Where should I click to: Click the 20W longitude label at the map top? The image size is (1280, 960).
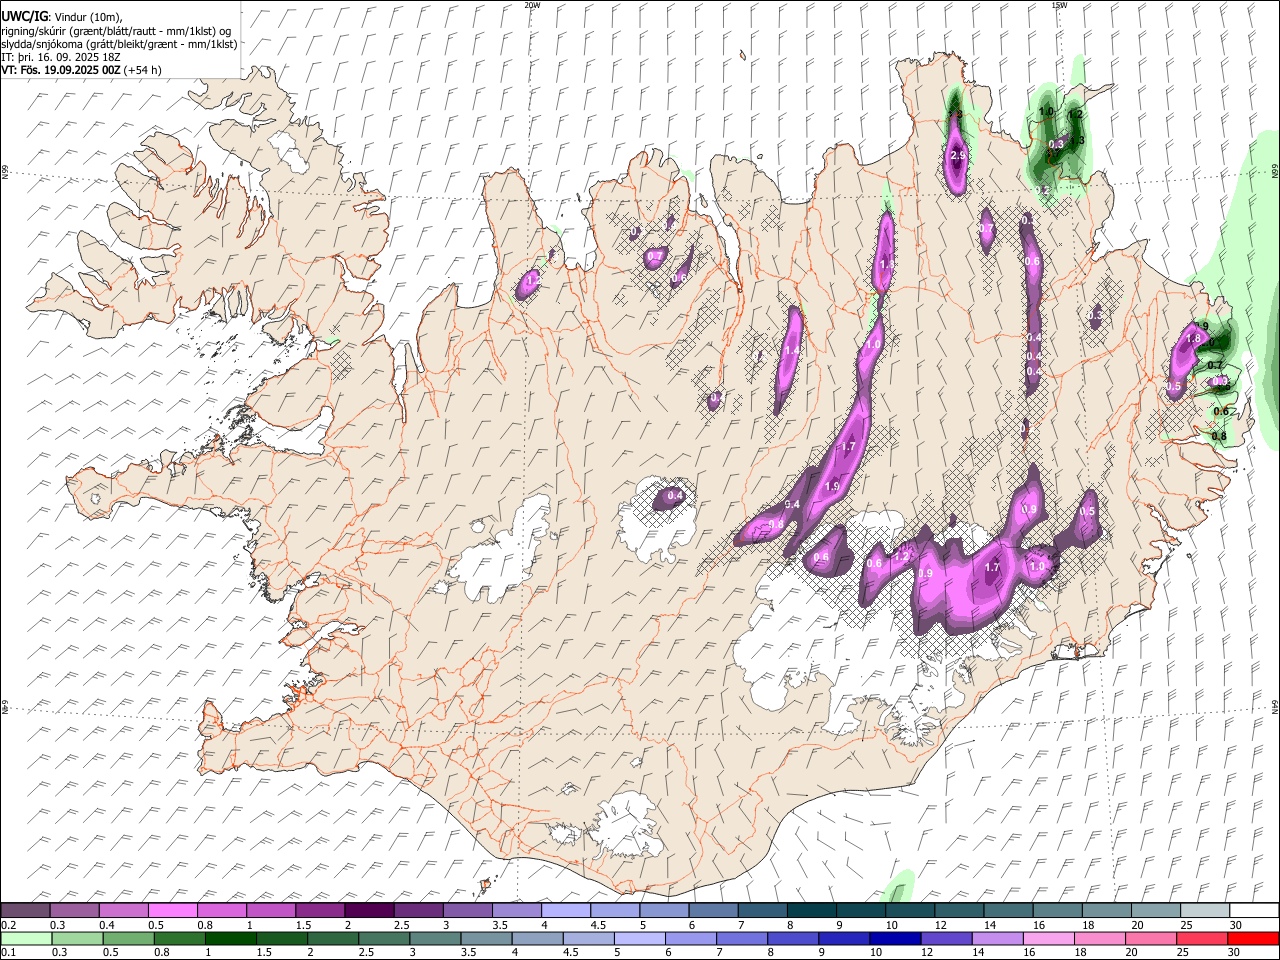pos(532,5)
